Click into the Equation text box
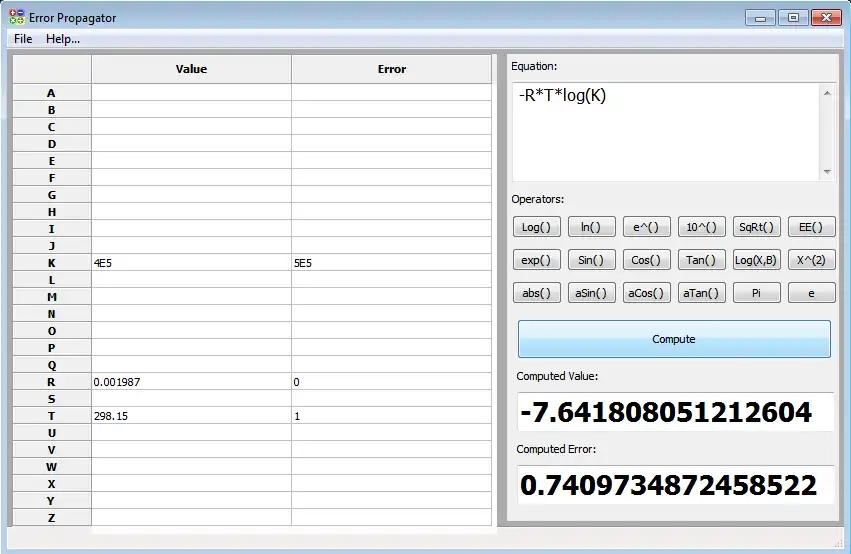Image resolution: width=851 pixels, height=554 pixels. coord(666,132)
